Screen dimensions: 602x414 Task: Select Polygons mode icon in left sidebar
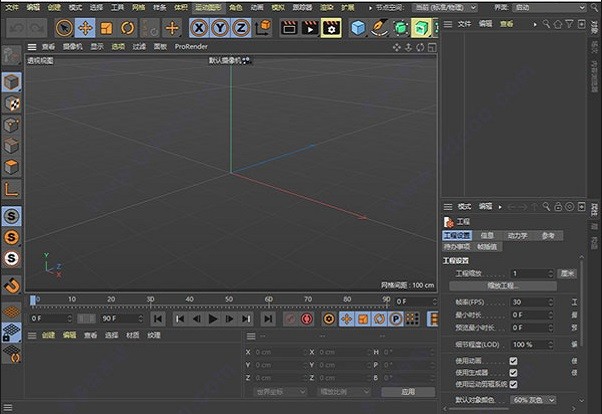click(x=12, y=167)
